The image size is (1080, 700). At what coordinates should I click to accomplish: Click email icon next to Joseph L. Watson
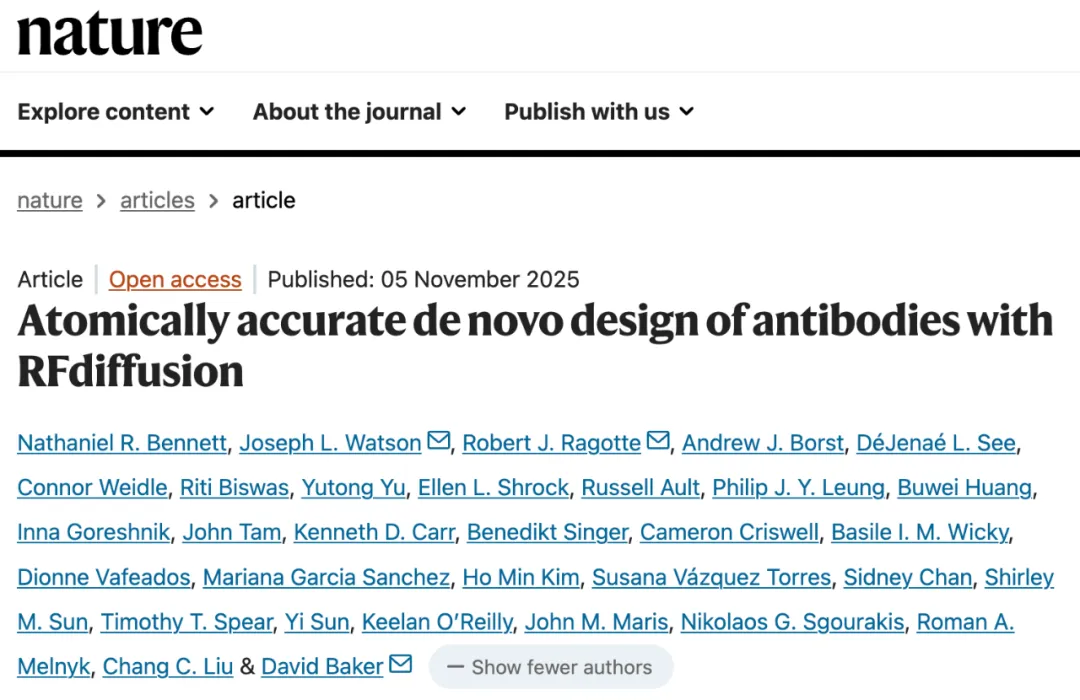[438, 441]
